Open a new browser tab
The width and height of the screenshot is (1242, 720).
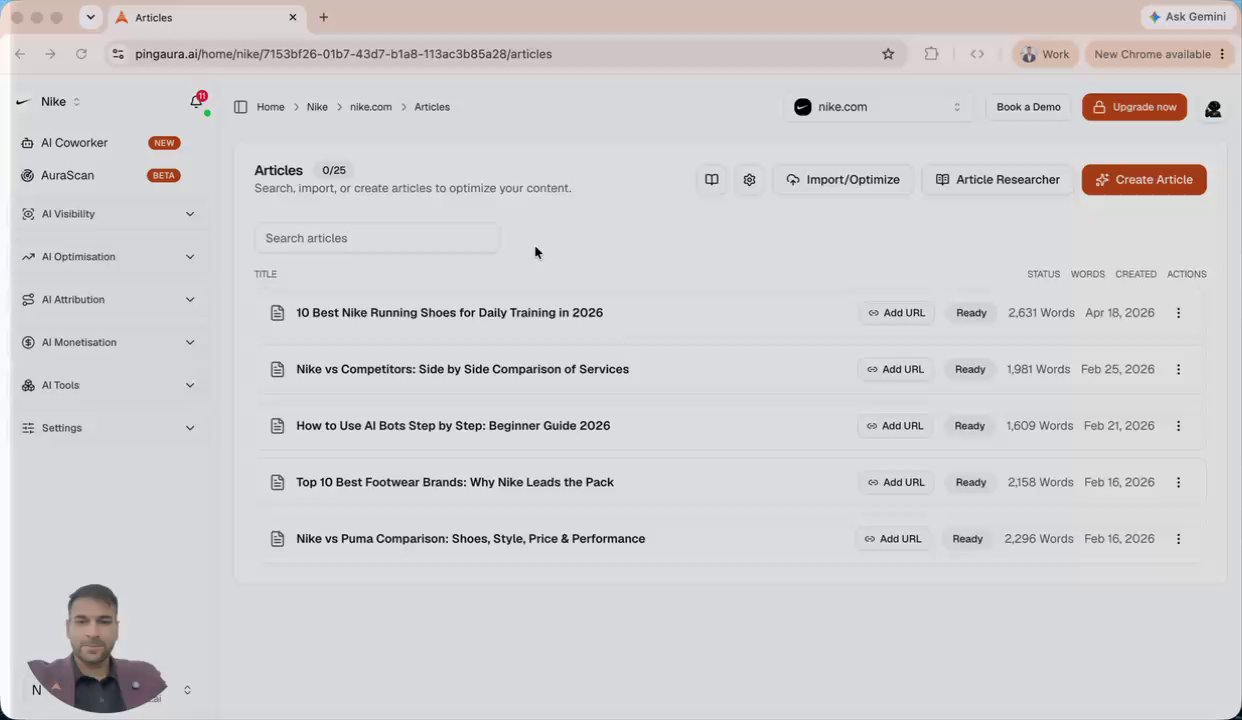click(x=323, y=17)
